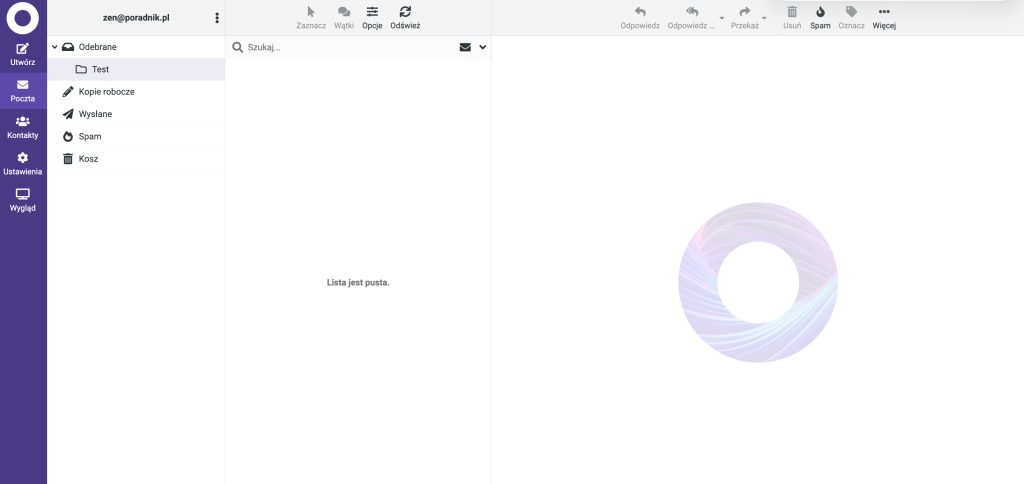Collapse the Odebrane folder tree
The height and width of the screenshot is (484, 1024).
pyautogui.click(x=55, y=47)
